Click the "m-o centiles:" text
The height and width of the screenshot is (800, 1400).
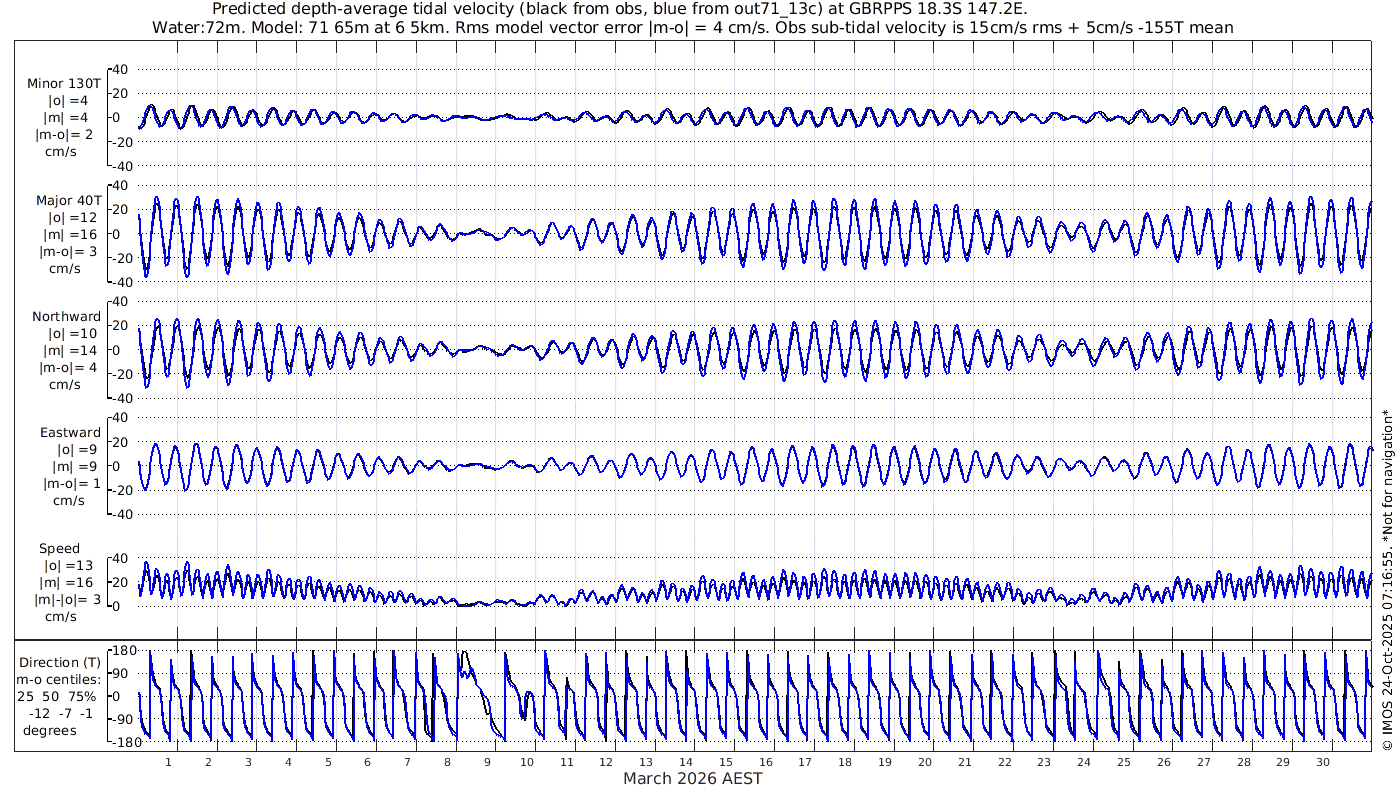pyautogui.click(x=58, y=680)
